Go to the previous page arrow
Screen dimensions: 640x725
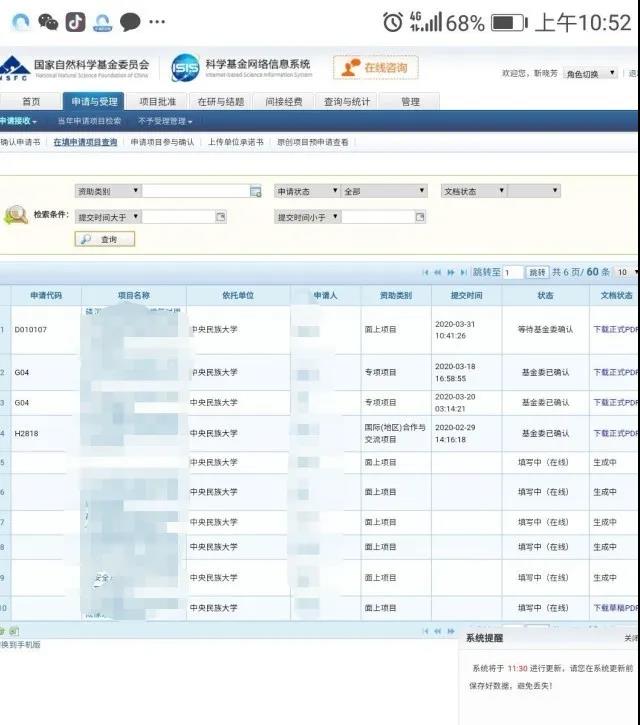[438, 272]
